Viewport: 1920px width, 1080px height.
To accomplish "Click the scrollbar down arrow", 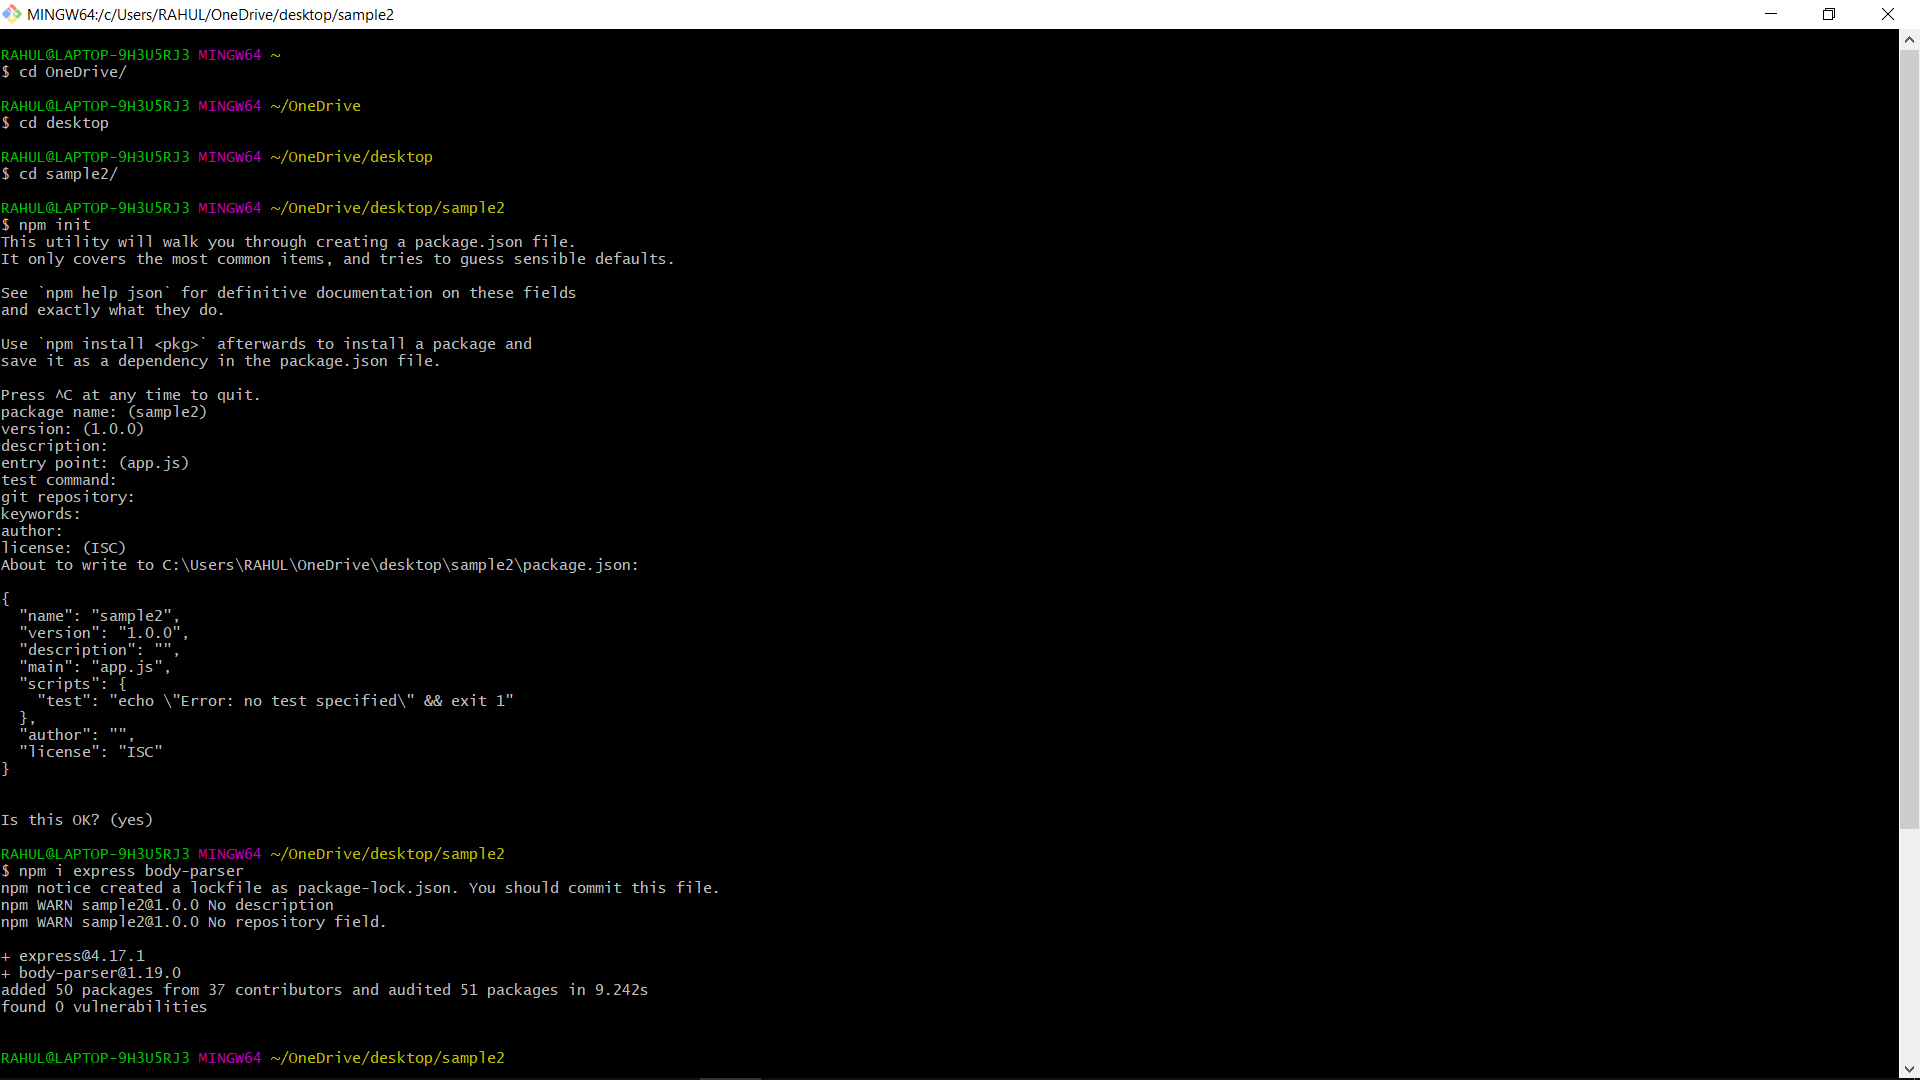I will click(x=1909, y=1069).
